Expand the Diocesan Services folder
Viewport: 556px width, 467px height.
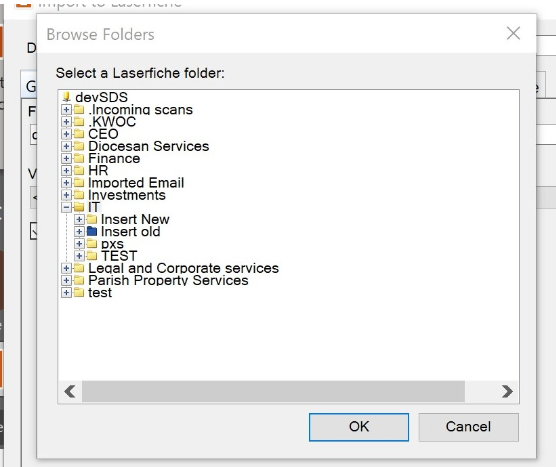click(x=66, y=146)
